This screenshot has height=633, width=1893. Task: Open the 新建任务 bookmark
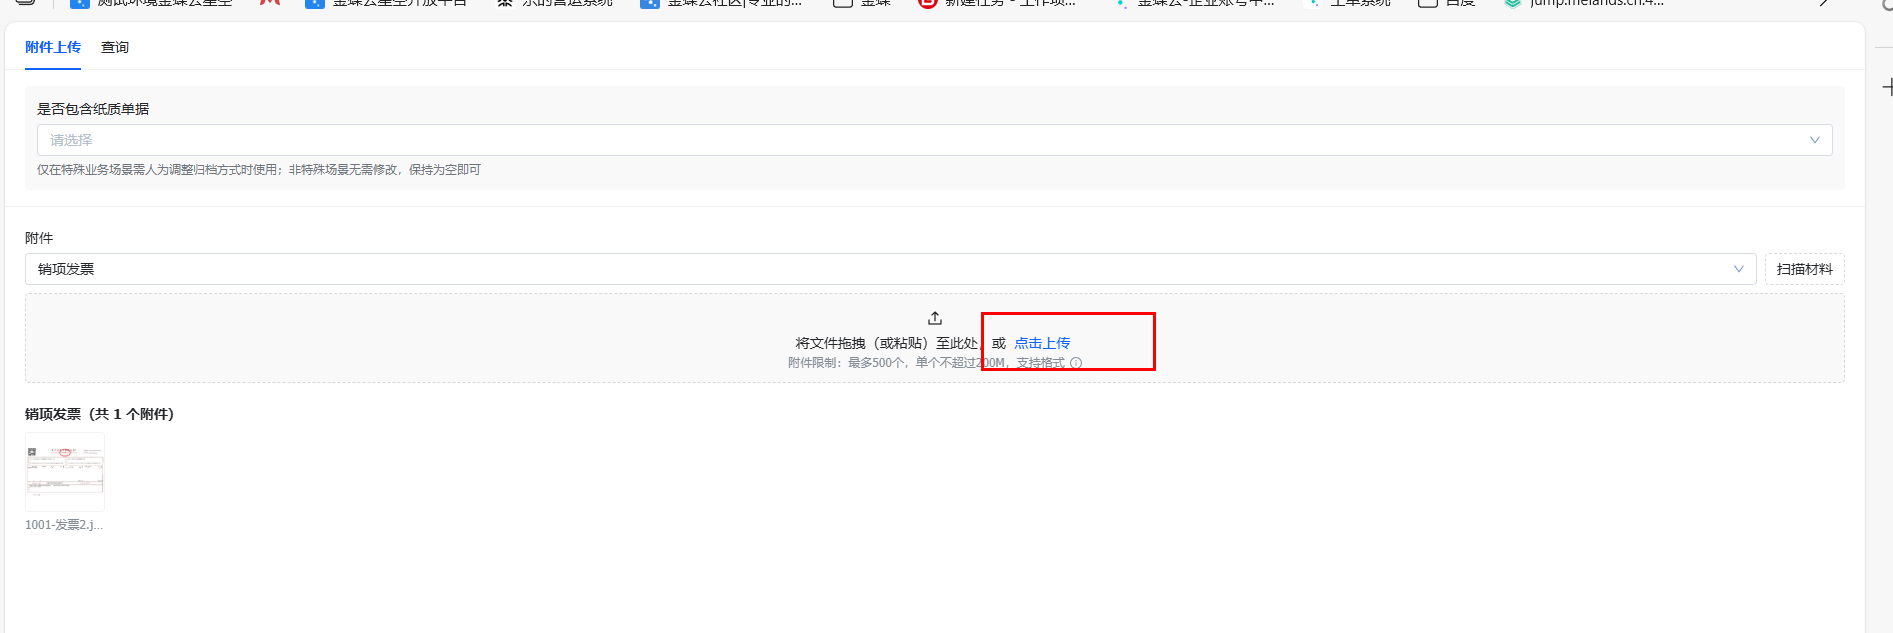pyautogui.click(x=998, y=3)
